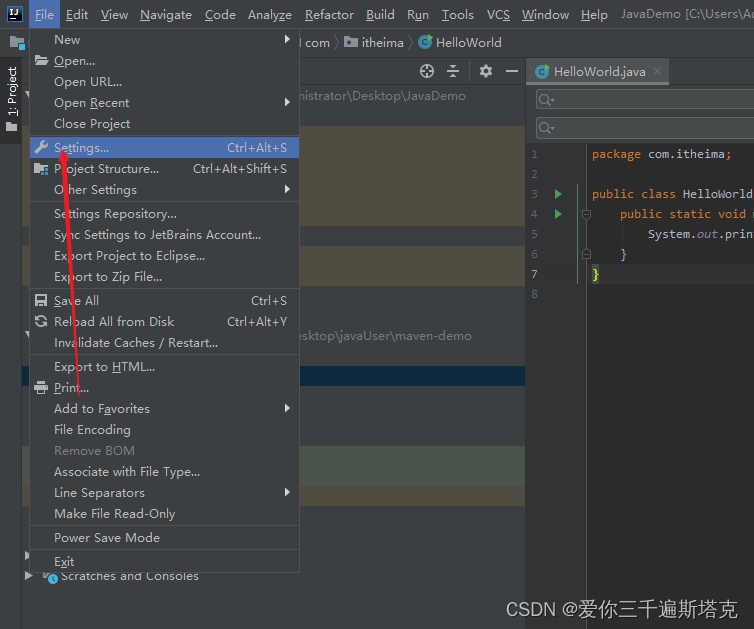Click the project module icon on toolbar
Image resolution: width=754 pixels, height=629 pixels.
[17, 43]
